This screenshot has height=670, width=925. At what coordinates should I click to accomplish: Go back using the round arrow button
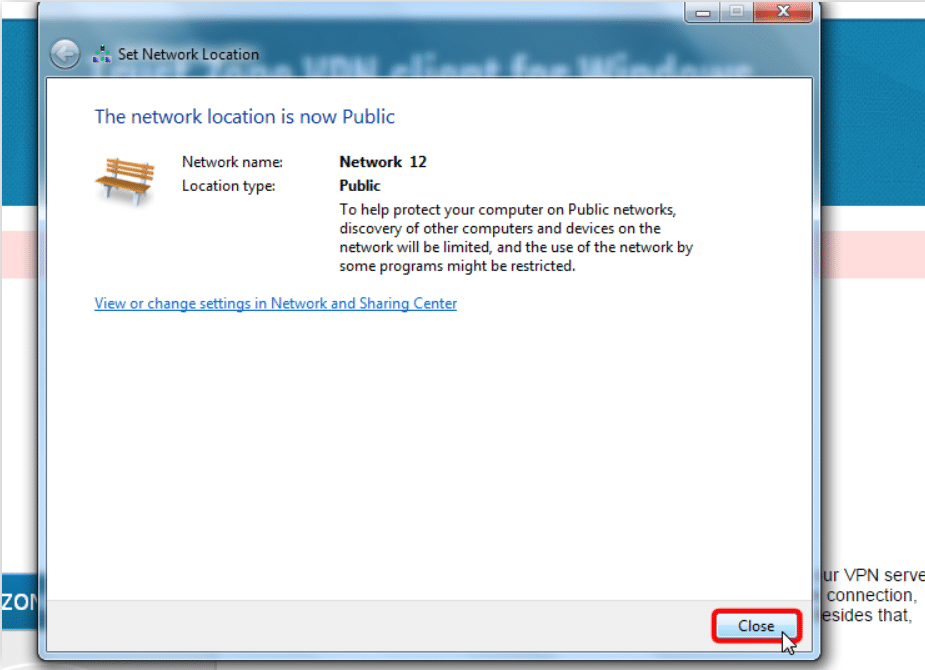65,54
